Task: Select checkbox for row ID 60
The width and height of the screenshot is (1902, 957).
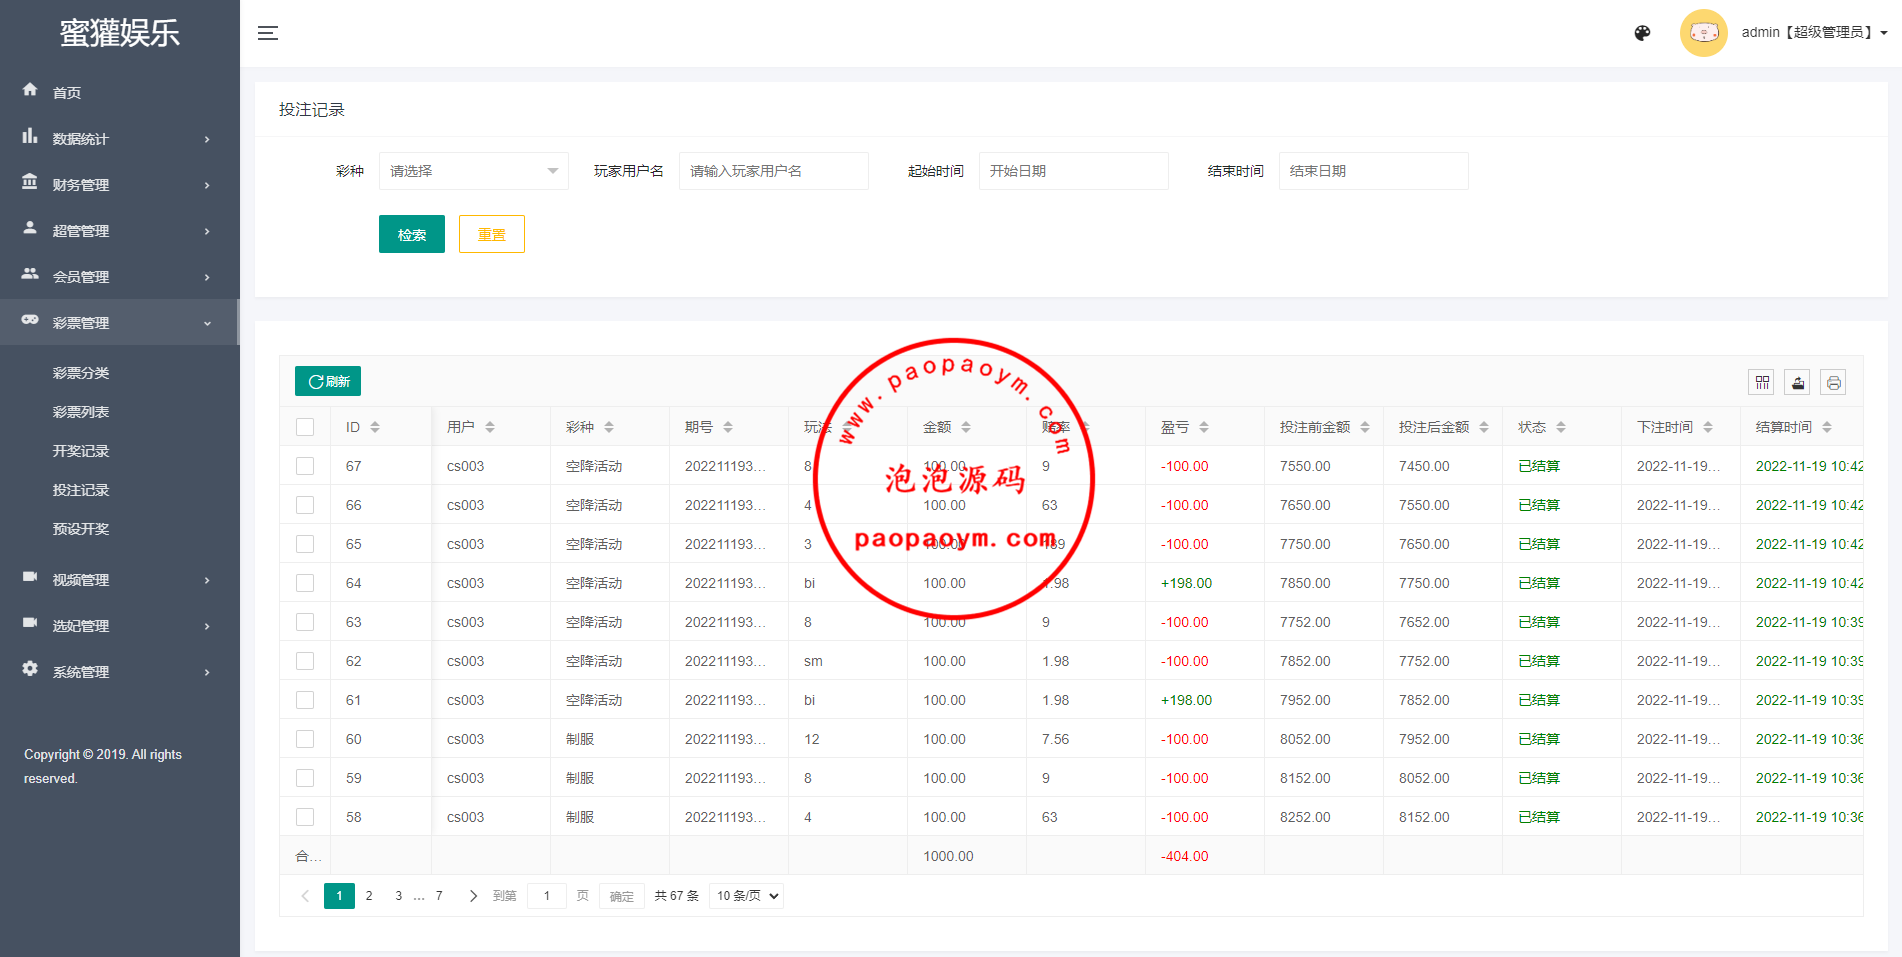Action: click(x=305, y=739)
